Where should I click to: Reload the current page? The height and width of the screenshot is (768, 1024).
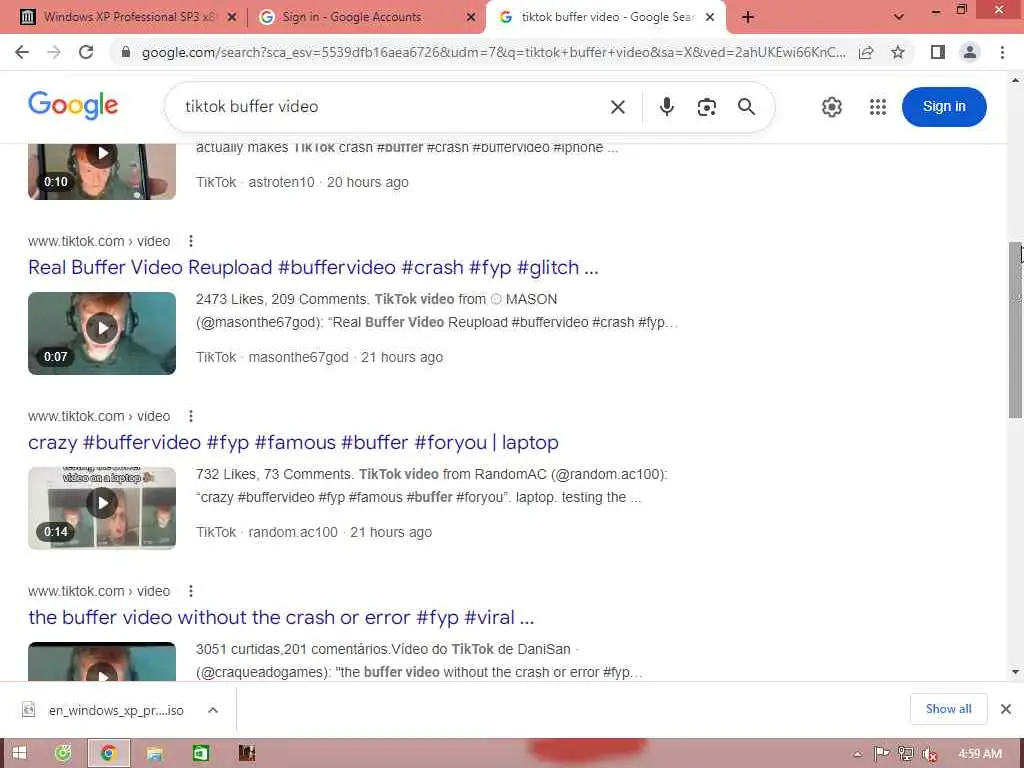(x=86, y=52)
